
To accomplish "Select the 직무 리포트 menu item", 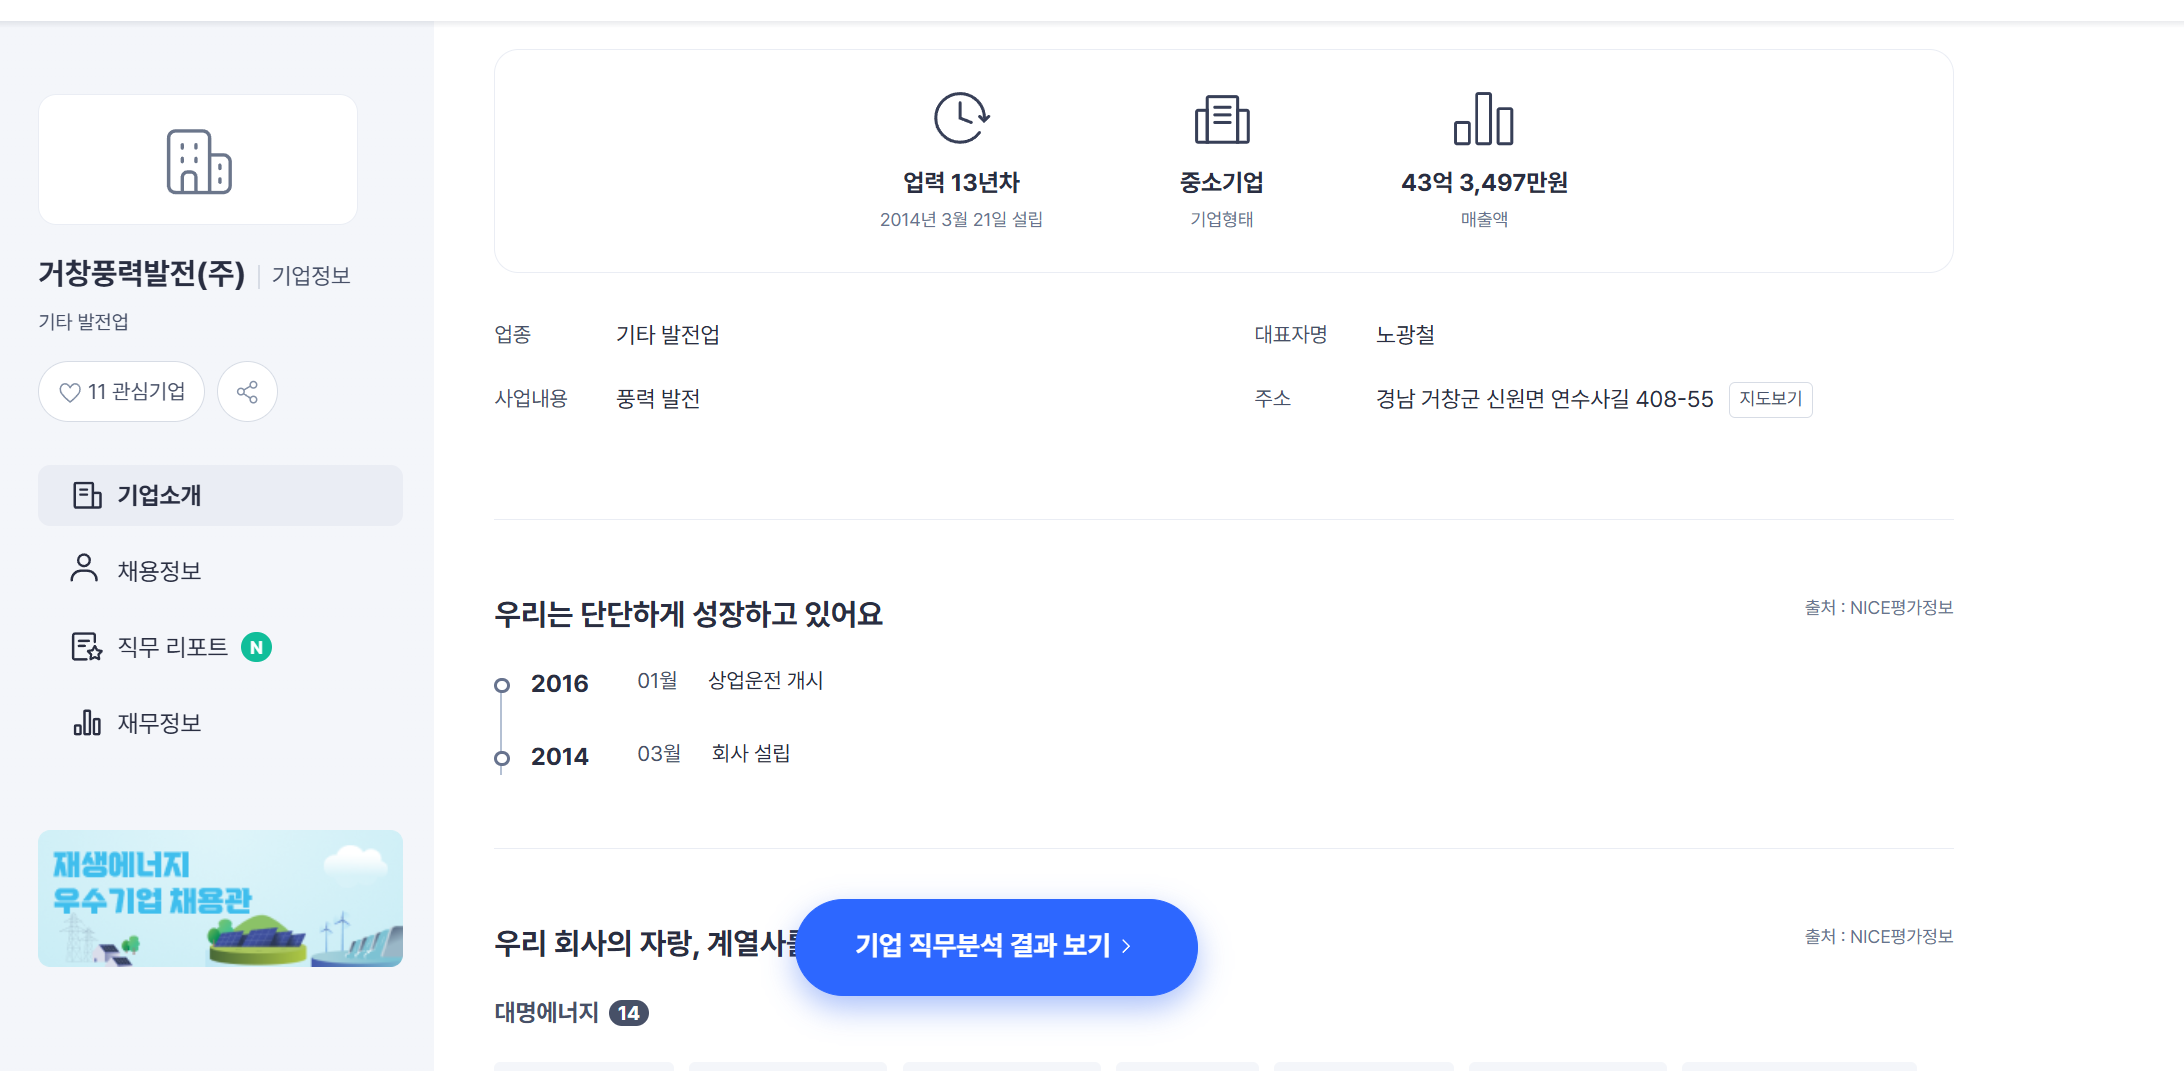I will point(172,647).
